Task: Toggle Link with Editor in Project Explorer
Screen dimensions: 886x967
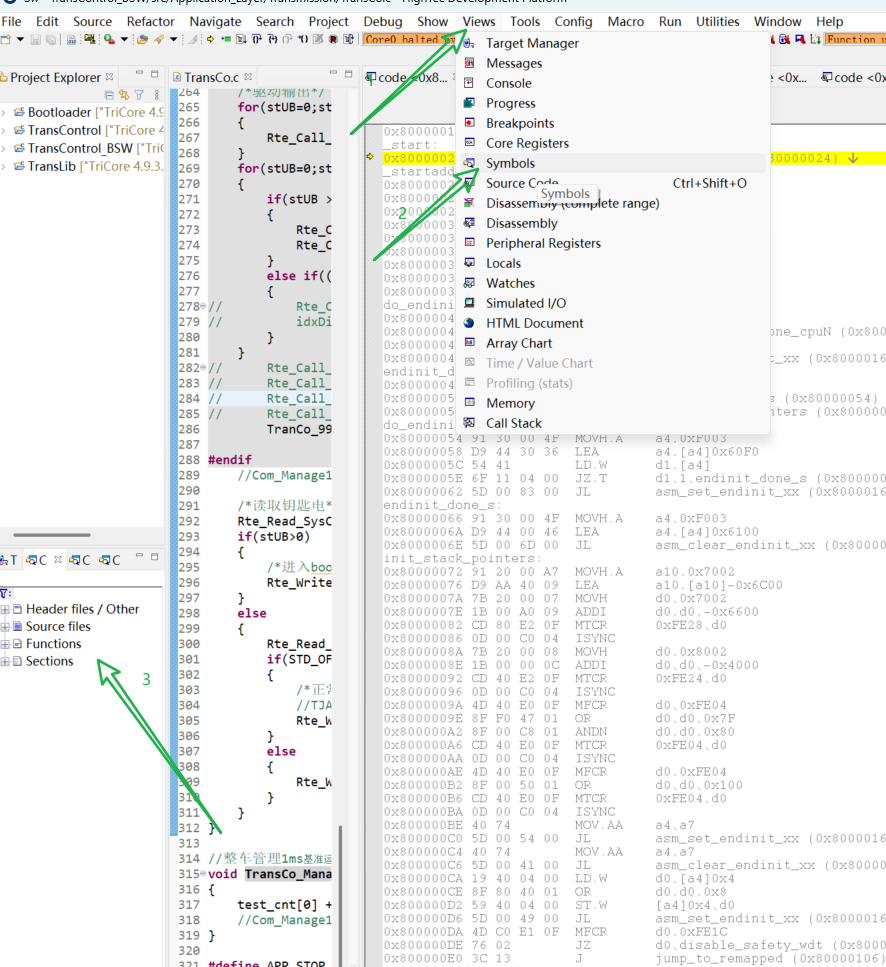Action: 124,95
